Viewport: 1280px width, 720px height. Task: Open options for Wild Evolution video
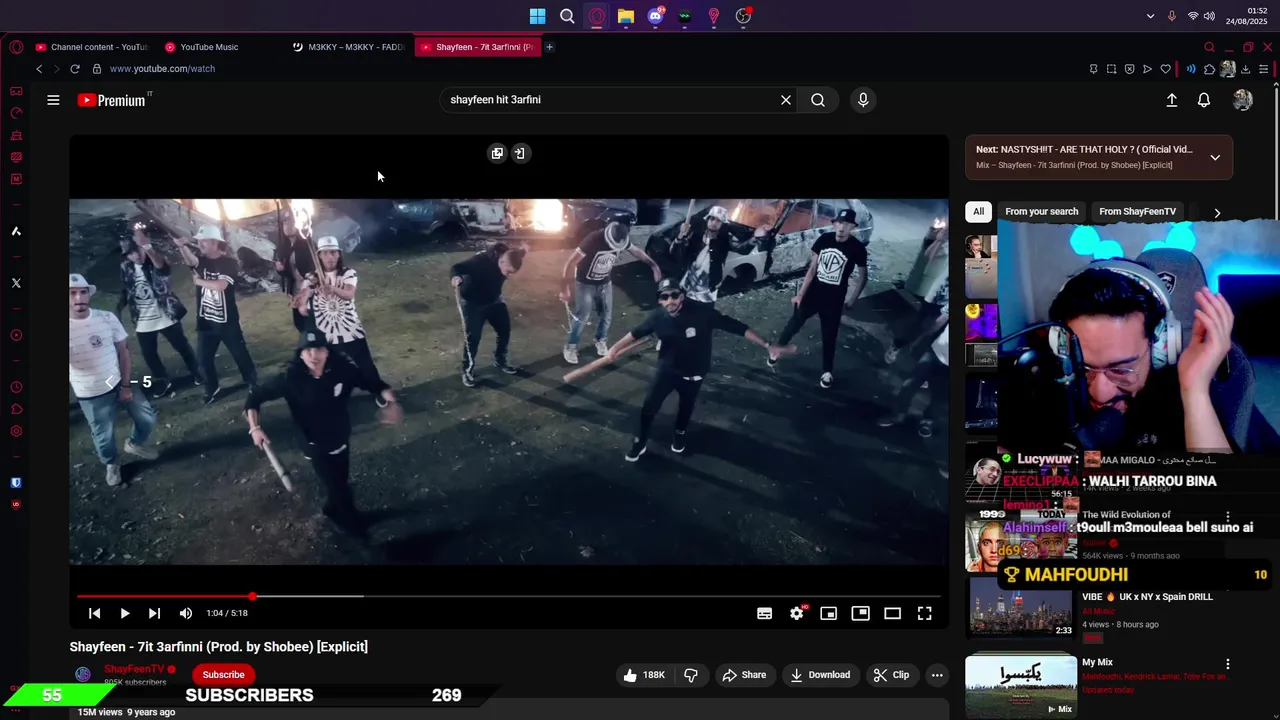(1227, 517)
